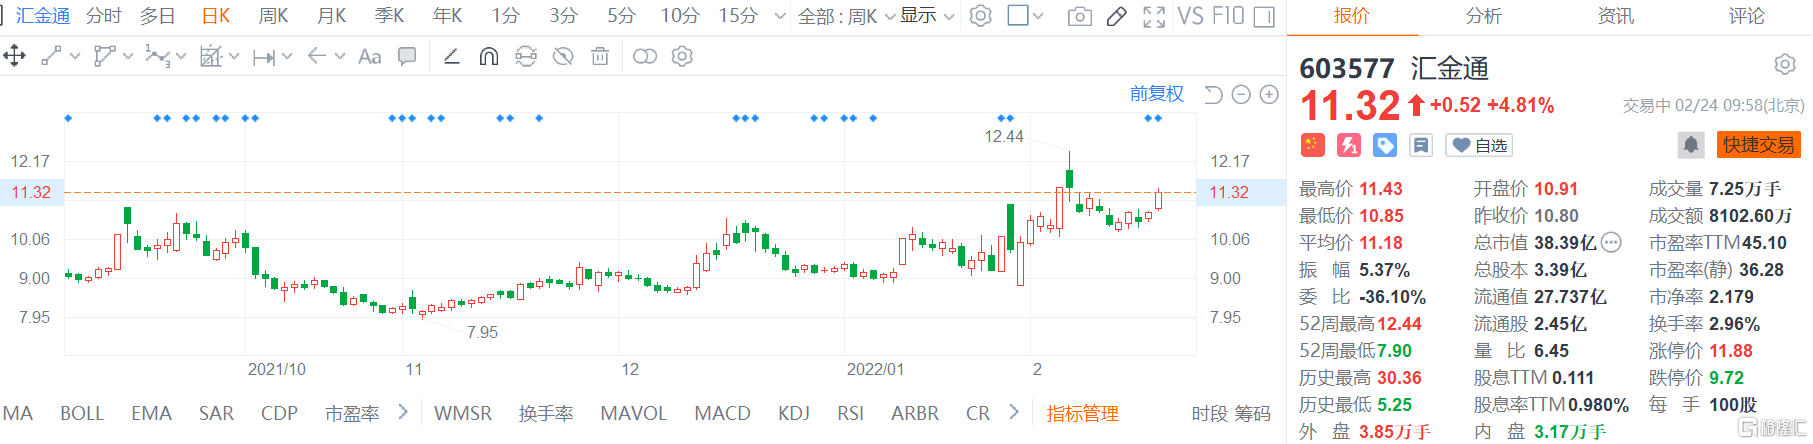1813x444 pixels.
Task: Select the polygon shape drawing tool
Action: (104, 56)
